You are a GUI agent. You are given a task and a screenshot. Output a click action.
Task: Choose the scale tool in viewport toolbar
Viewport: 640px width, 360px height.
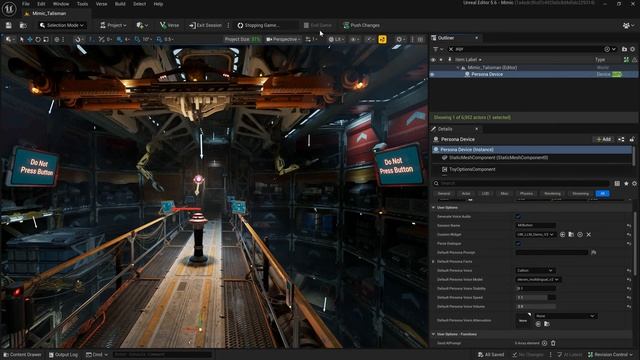click(x=46, y=40)
